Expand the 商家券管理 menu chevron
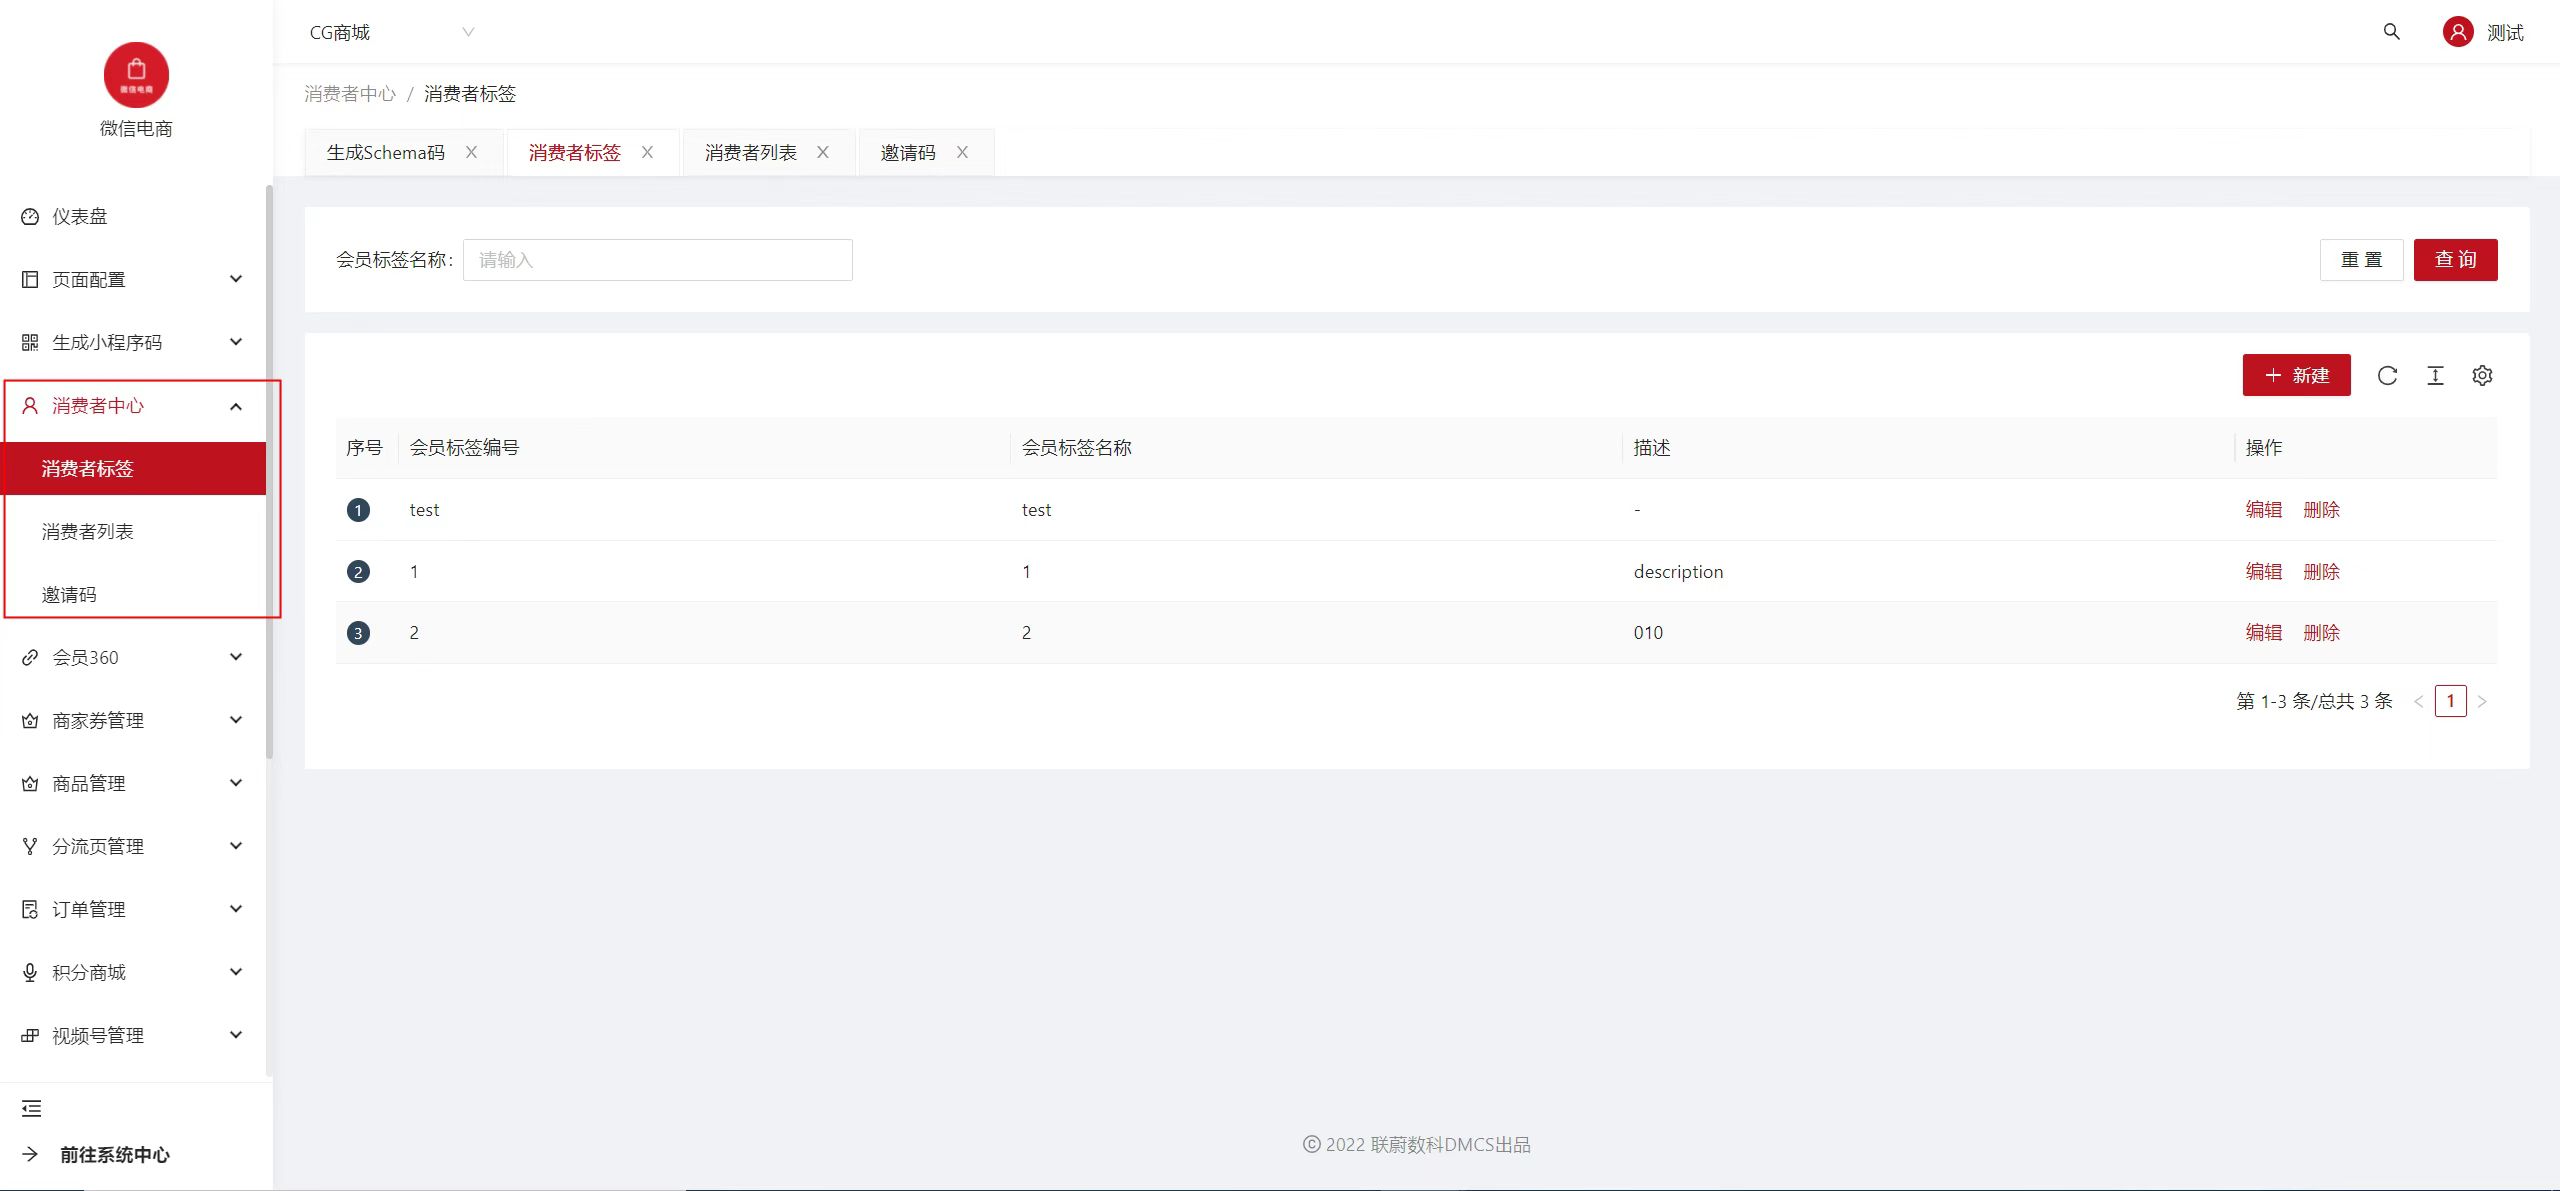The height and width of the screenshot is (1191, 2560). [x=236, y=720]
